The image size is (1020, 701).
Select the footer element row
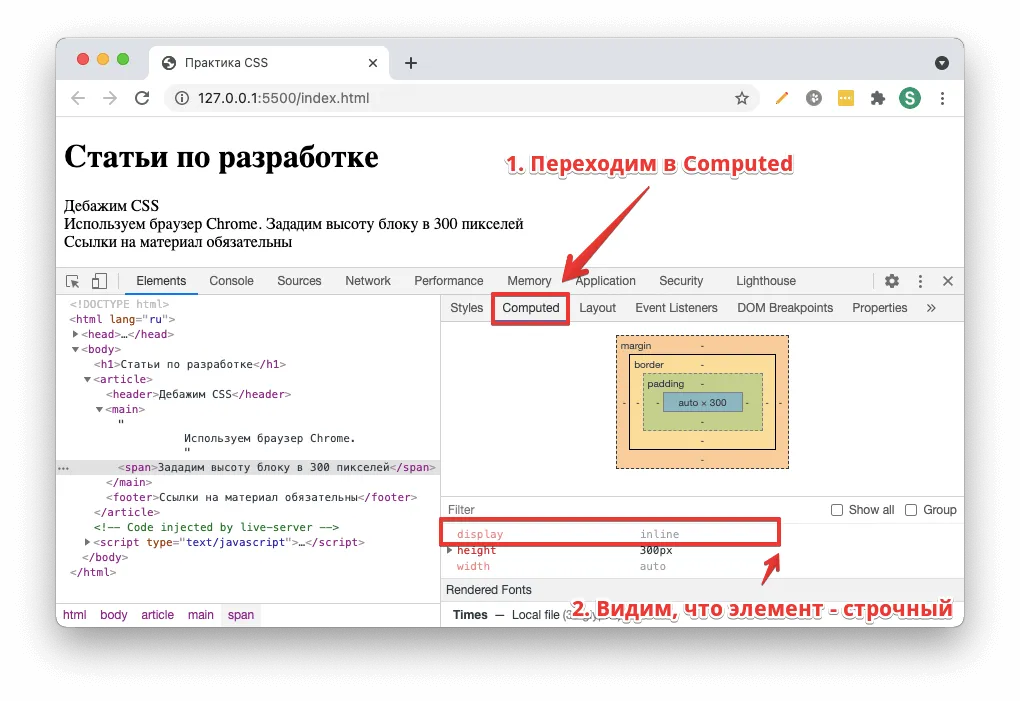[262, 497]
